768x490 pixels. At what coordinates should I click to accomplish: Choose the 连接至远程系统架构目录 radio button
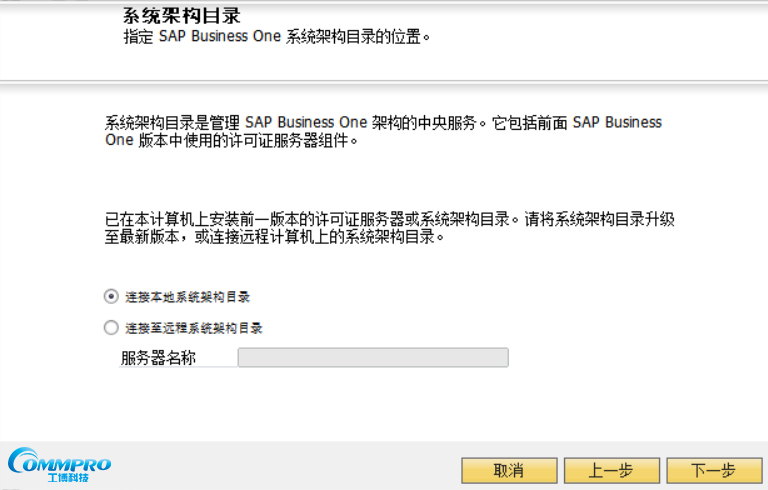pyautogui.click(x=111, y=328)
